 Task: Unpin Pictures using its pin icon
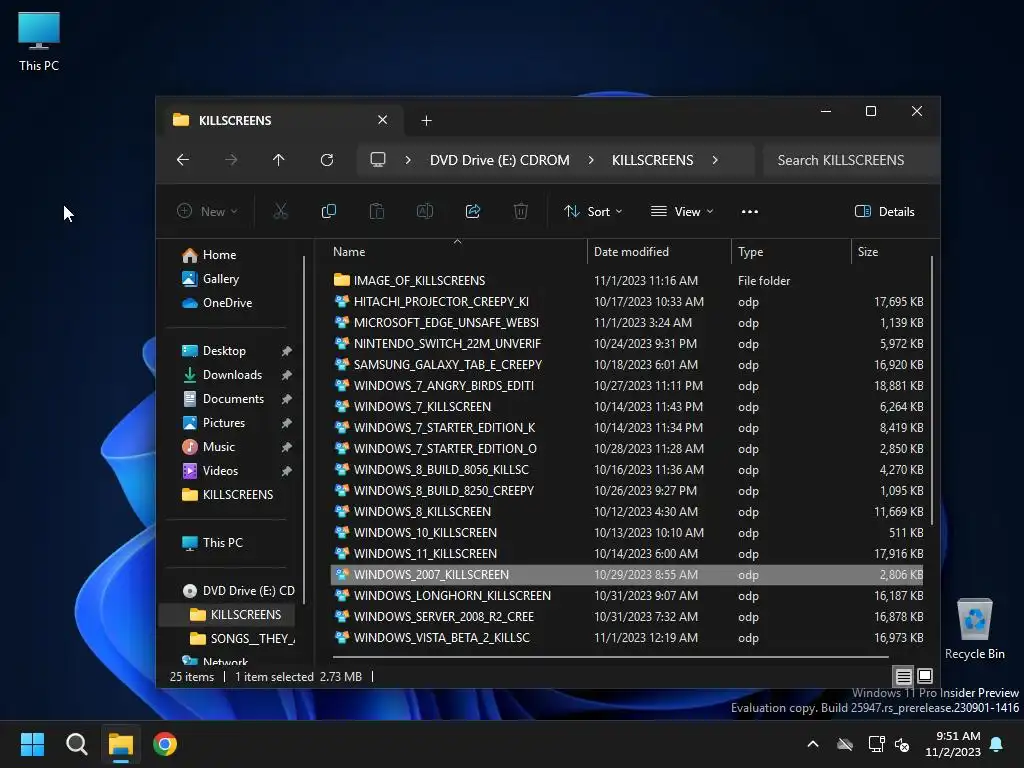point(286,423)
